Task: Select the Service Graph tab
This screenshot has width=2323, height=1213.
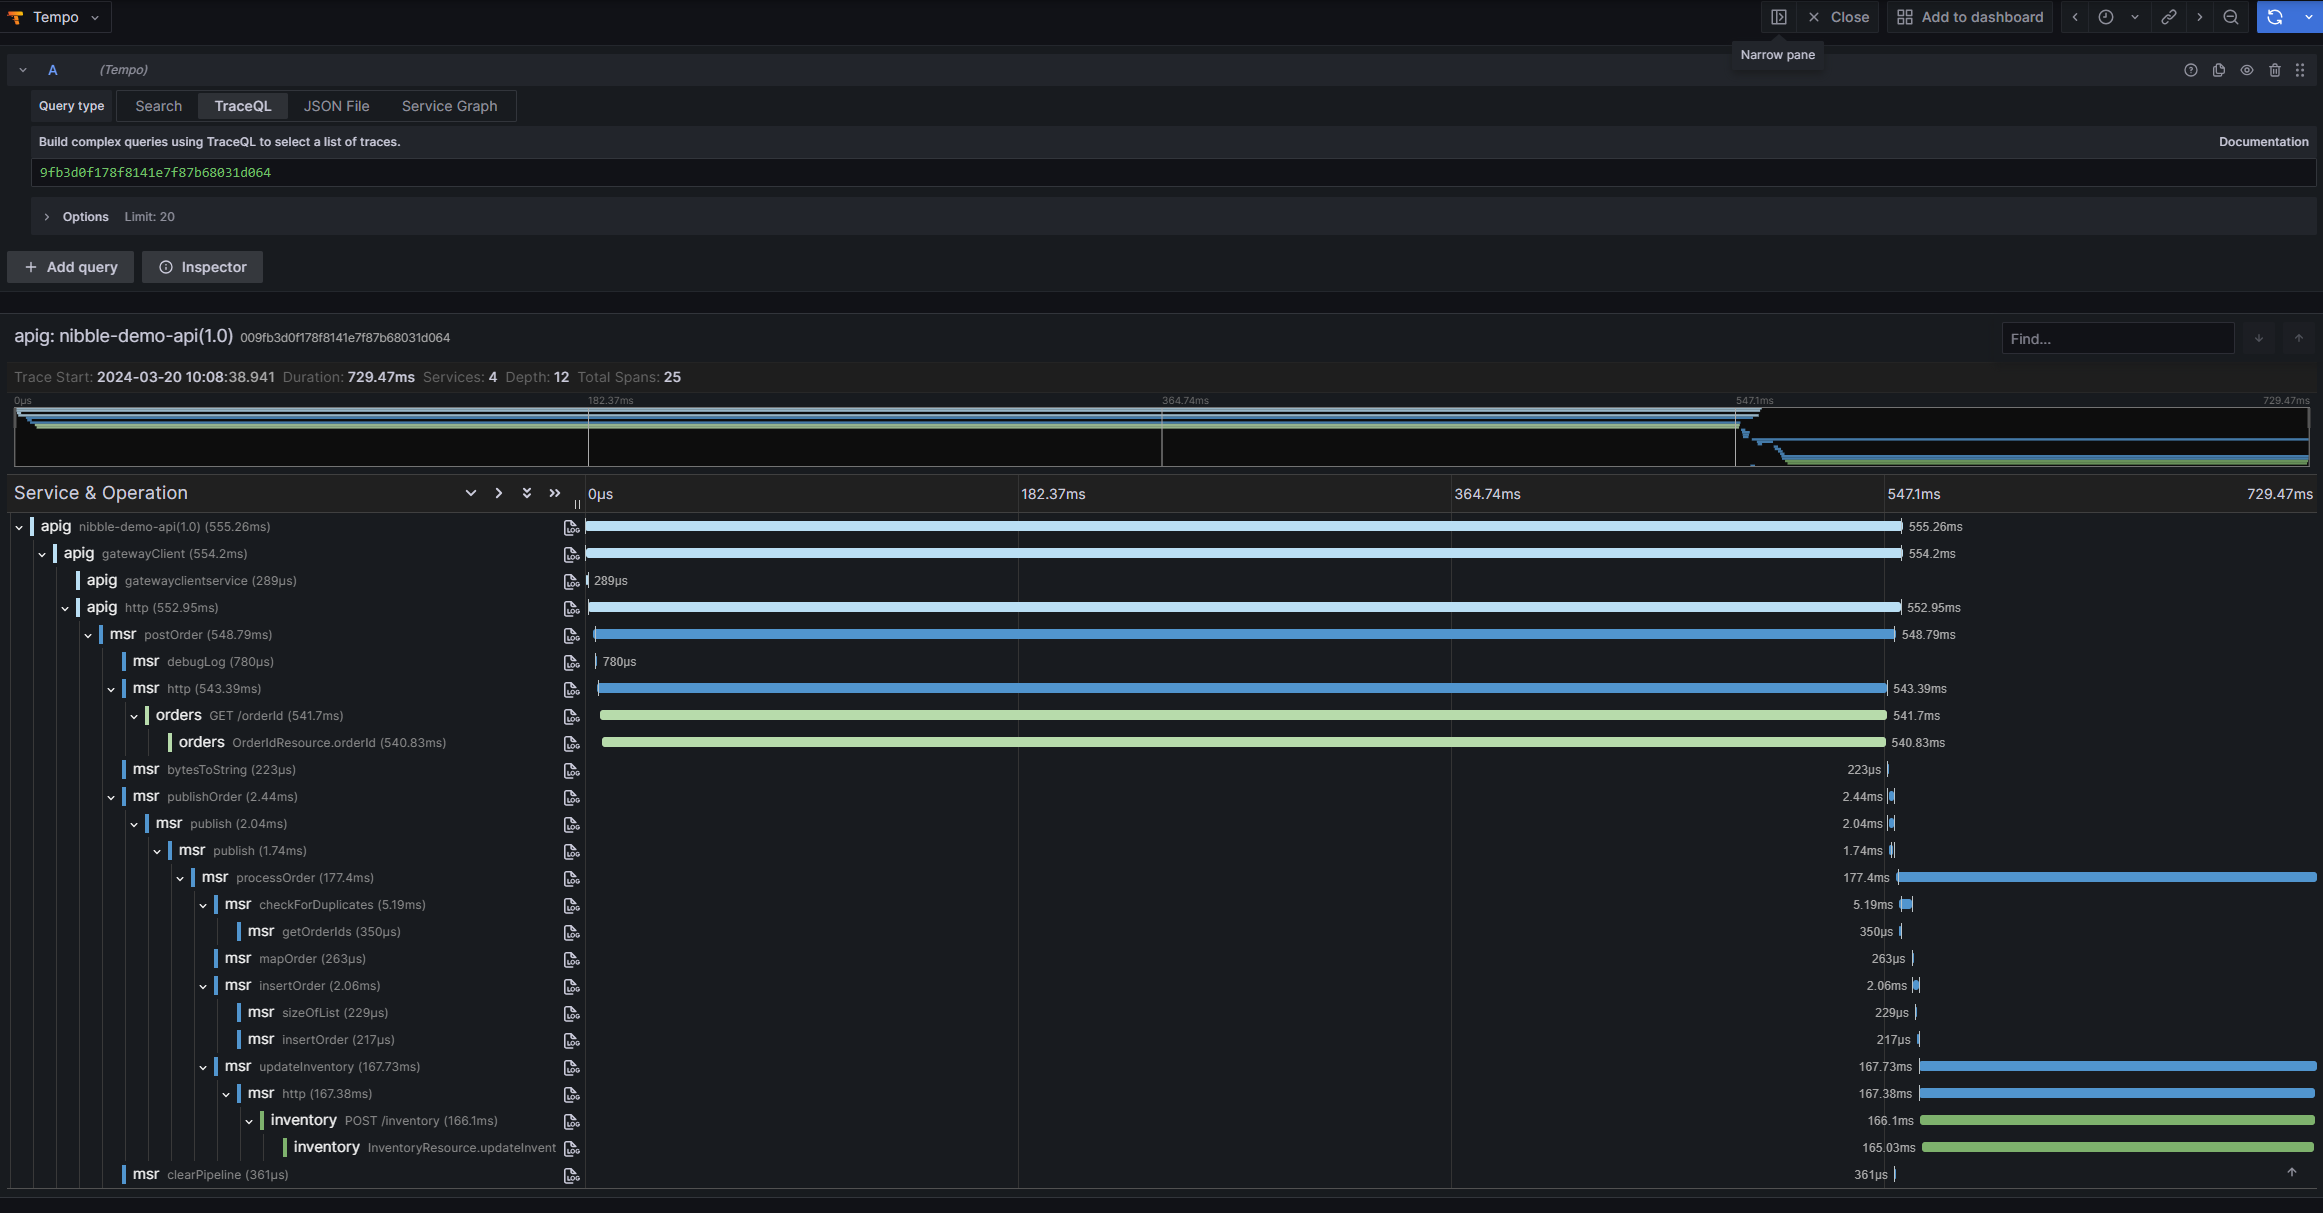Action: [x=449, y=106]
